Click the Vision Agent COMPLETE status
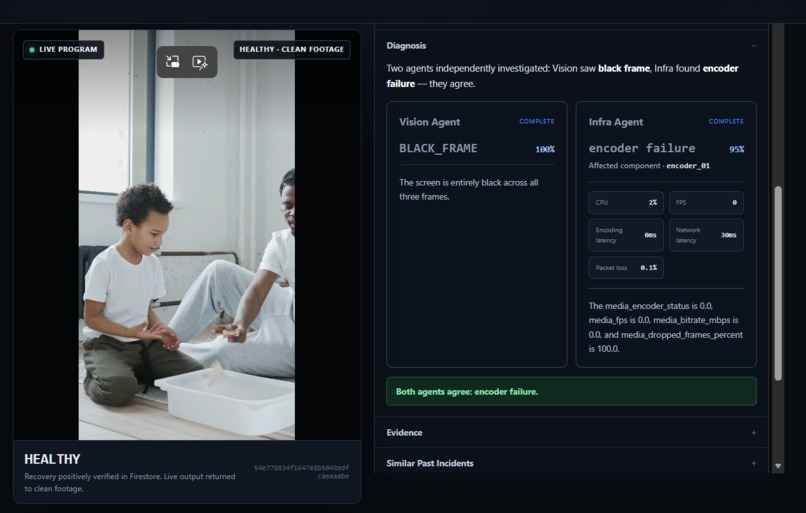806x513 pixels. (x=537, y=121)
